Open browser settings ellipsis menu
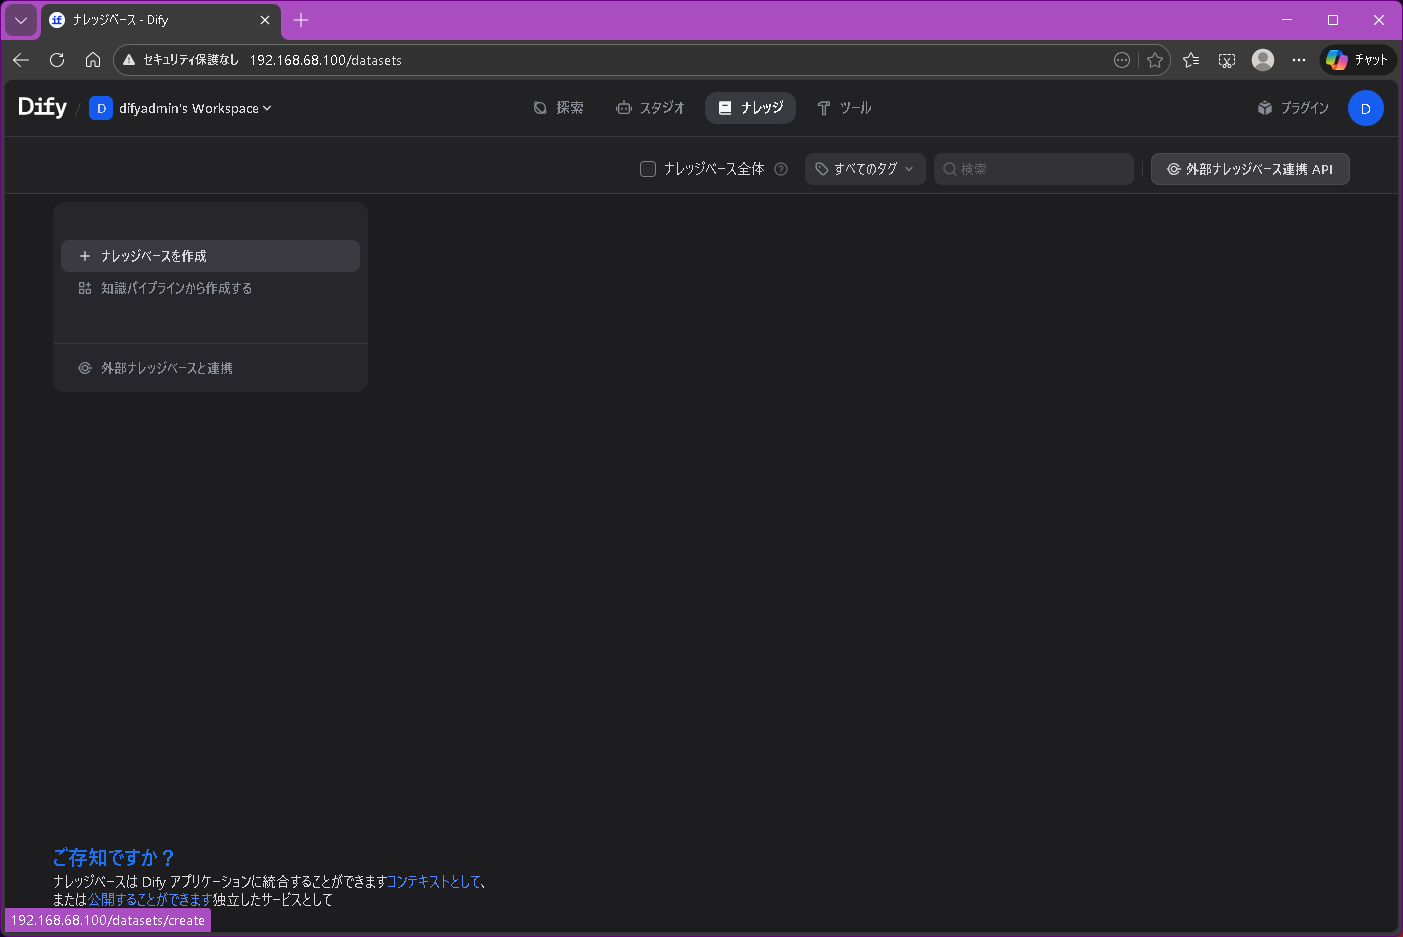This screenshot has width=1403, height=937. pyautogui.click(x=1299, y=60)
